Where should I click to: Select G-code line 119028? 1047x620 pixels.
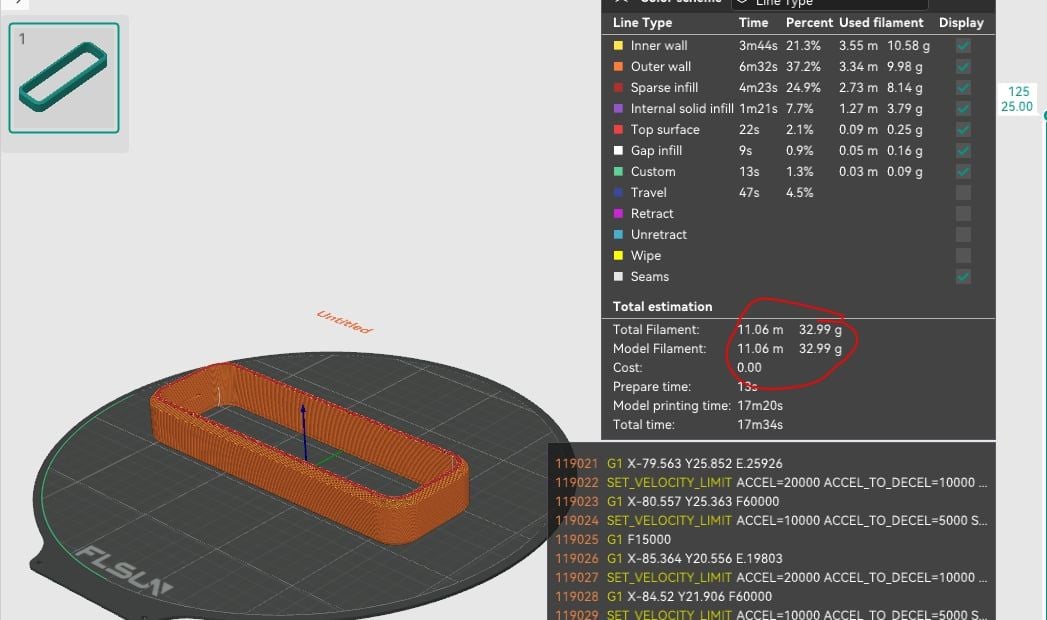(x=772, y=597)
